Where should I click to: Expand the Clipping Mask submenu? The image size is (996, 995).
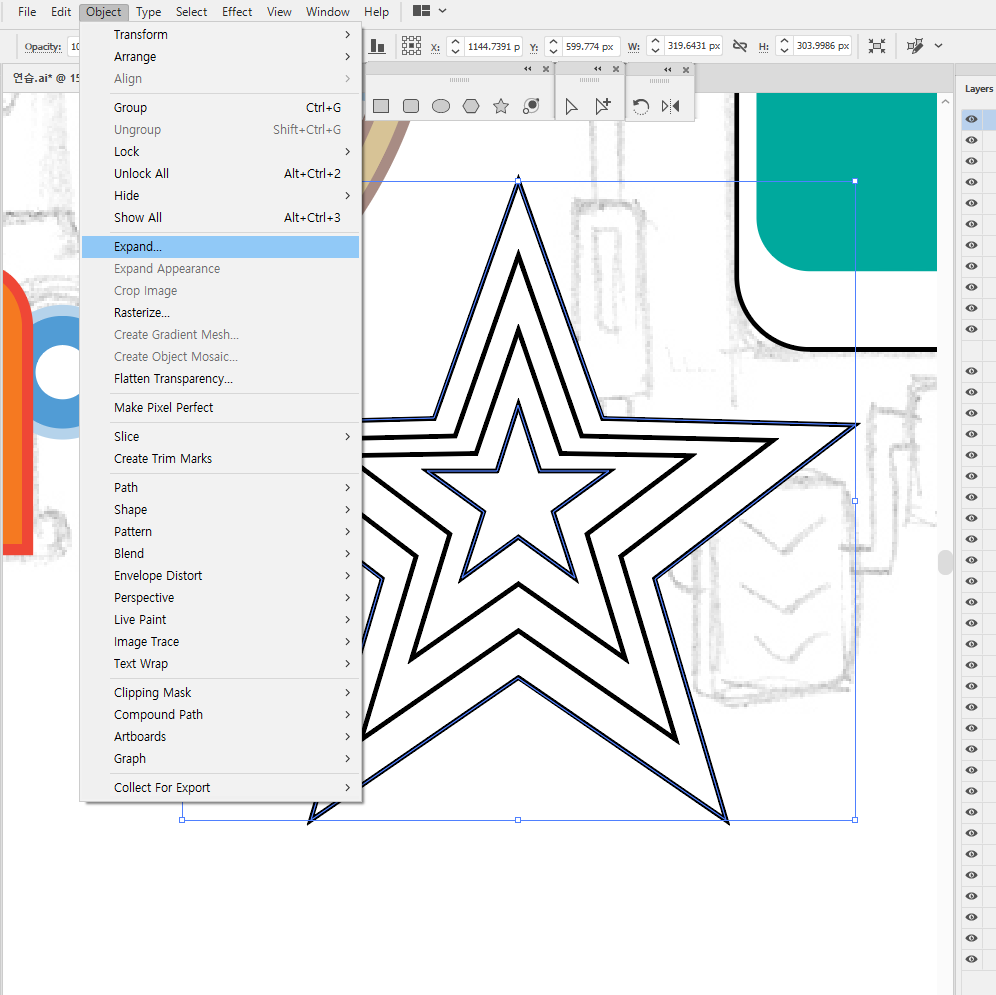coord(220,693)
